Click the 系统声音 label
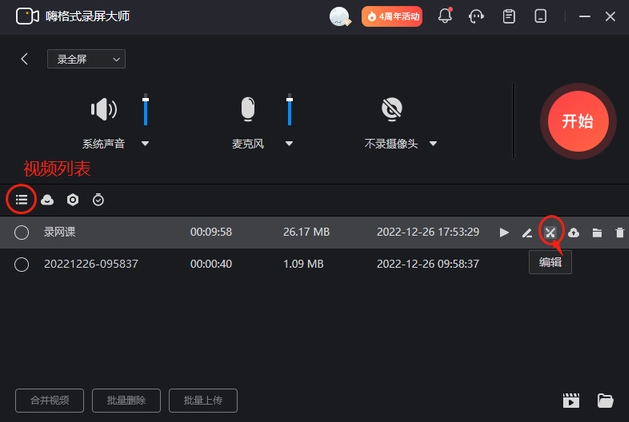This screenshot has height=422, width=629. [x=103, y=144]
